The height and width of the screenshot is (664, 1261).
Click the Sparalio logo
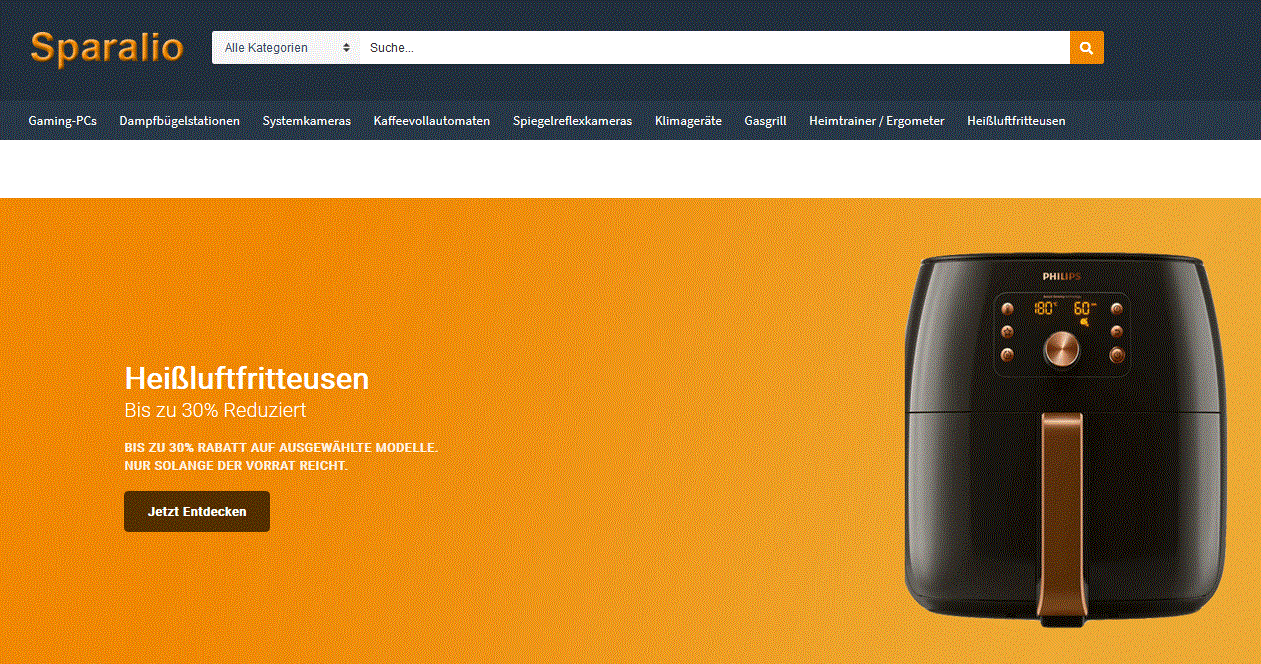tap(106, 47)
